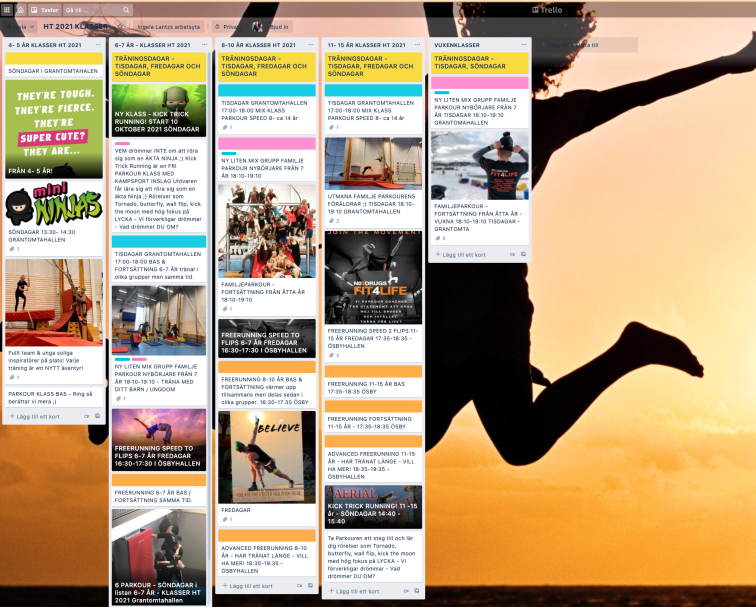Image resolution: width=756 pixels, height=607 pixels.
Task: Star the HT 2021 KLASSER board
Action: [x=121, y=27]
